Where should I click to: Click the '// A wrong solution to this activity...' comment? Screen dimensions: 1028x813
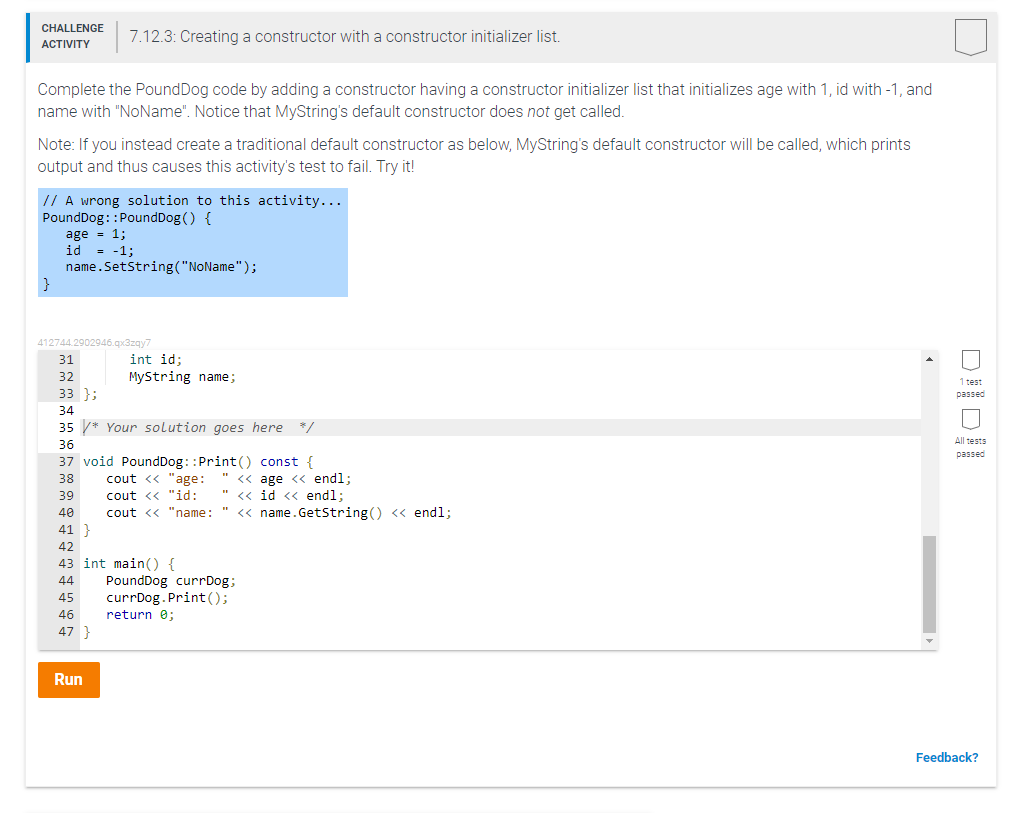[x=192, y=201]
